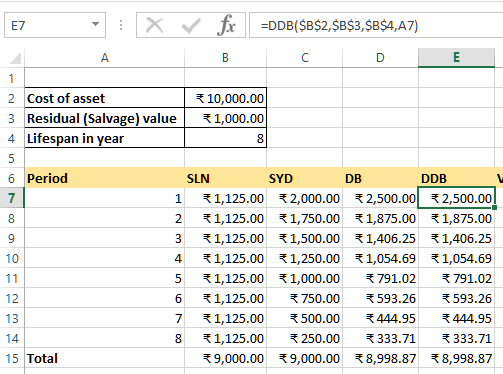
Task: Open the Insert Function fx icon
Action: click(226, 25)
